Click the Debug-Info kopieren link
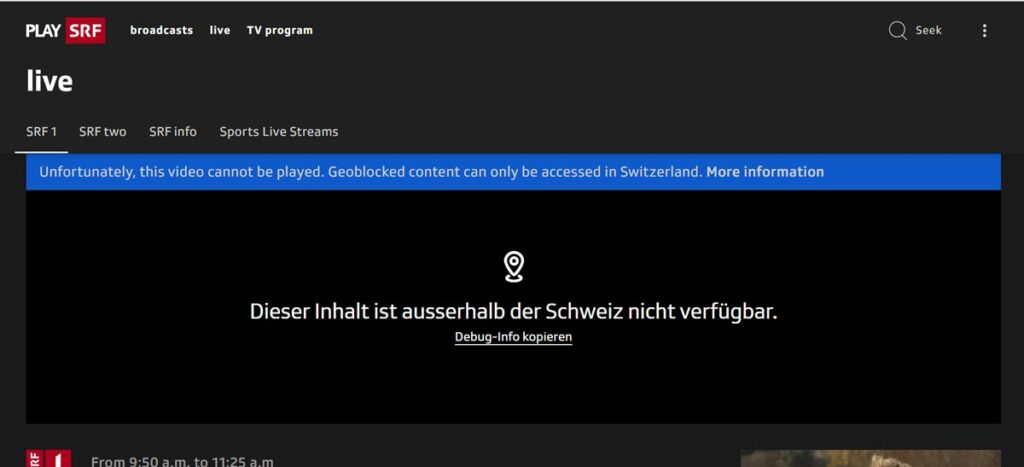 (513, 337)
